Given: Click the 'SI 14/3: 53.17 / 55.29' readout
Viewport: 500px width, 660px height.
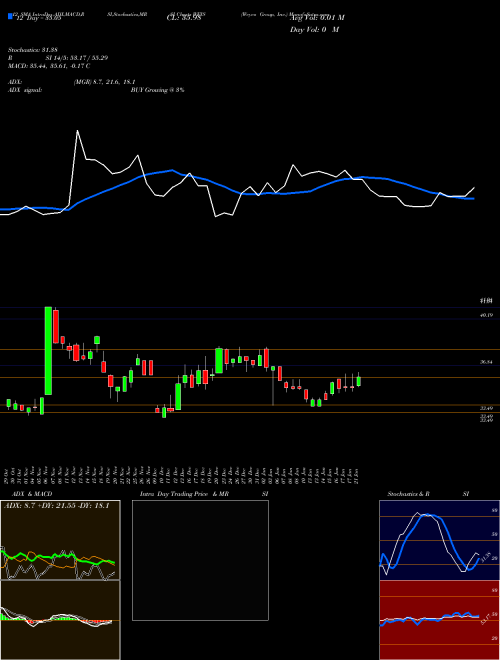Looking at the screenshot, I should pyautogui.click(x=77, y=58).
